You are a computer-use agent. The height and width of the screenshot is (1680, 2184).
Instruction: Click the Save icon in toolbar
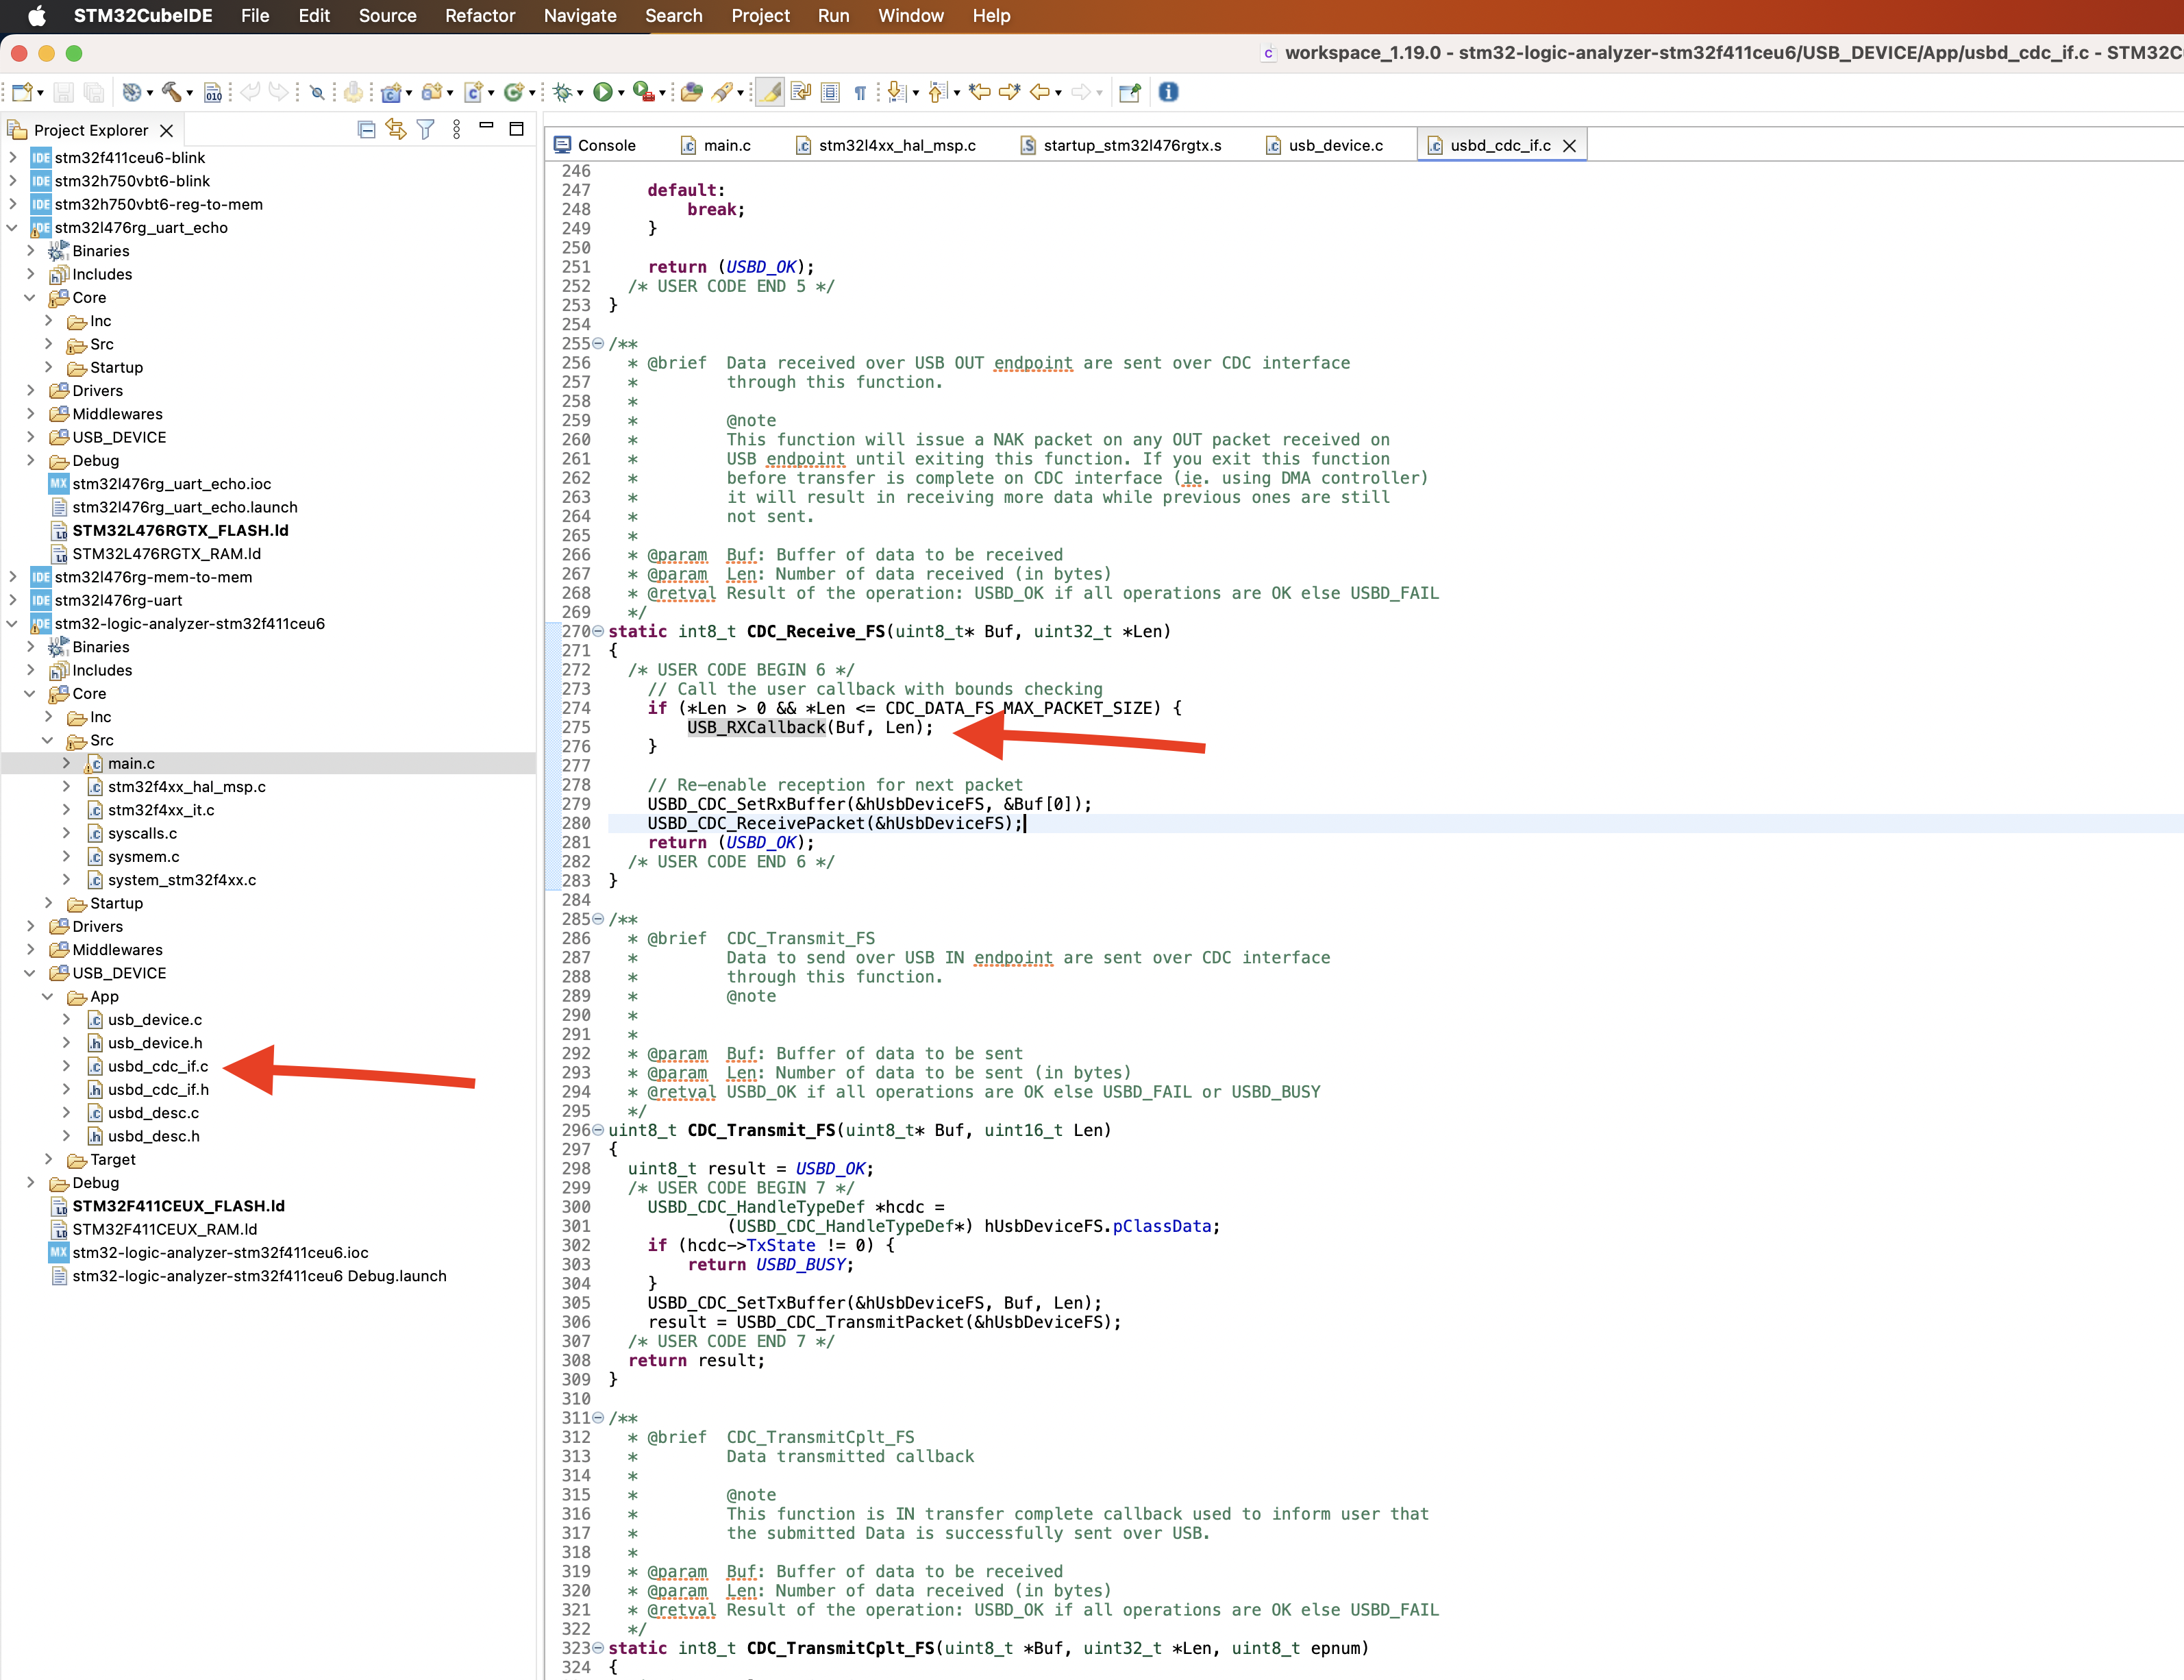[x=64, y=92]
